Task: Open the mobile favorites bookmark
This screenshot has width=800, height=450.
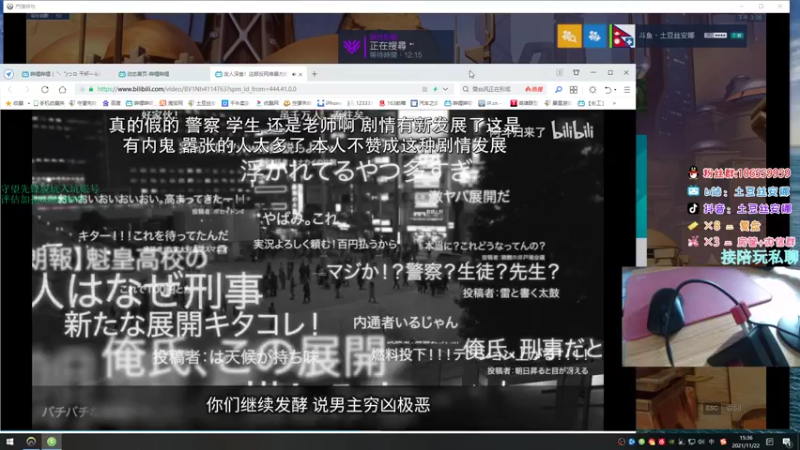Action: [49, 103]
